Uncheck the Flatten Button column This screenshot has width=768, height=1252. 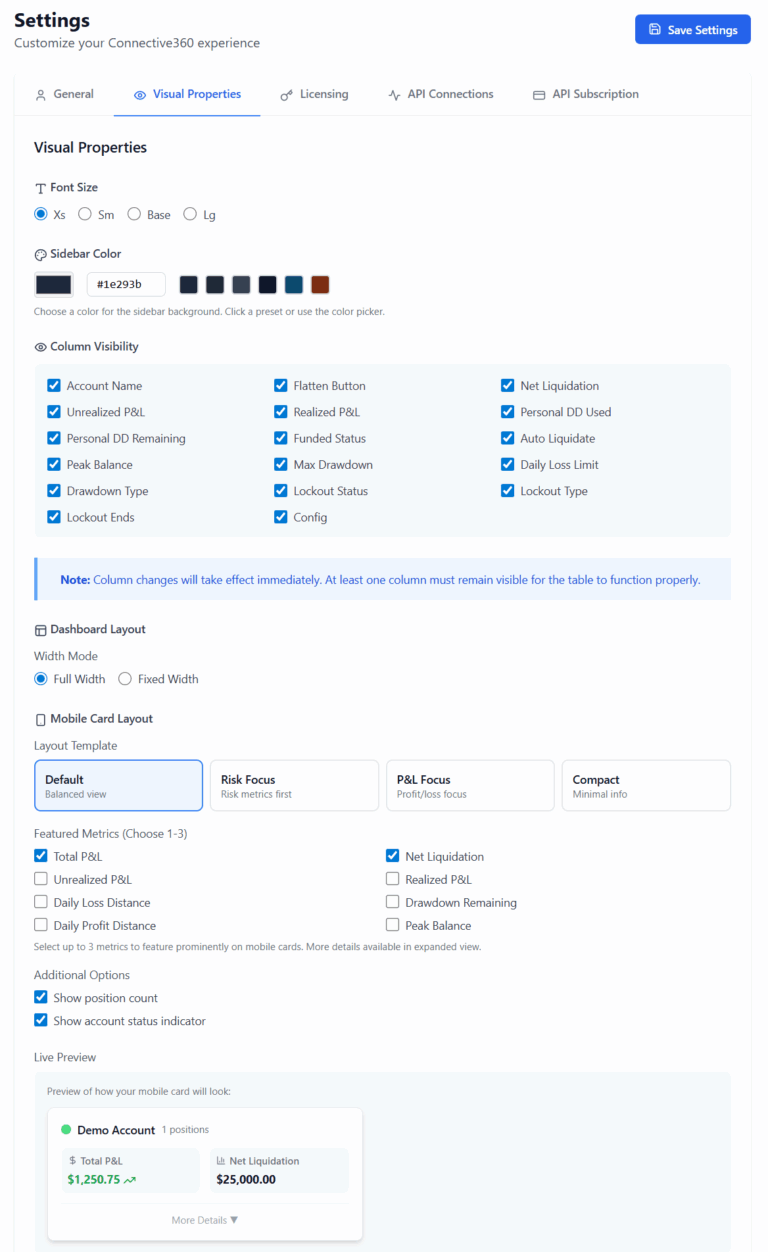(281, 386)
